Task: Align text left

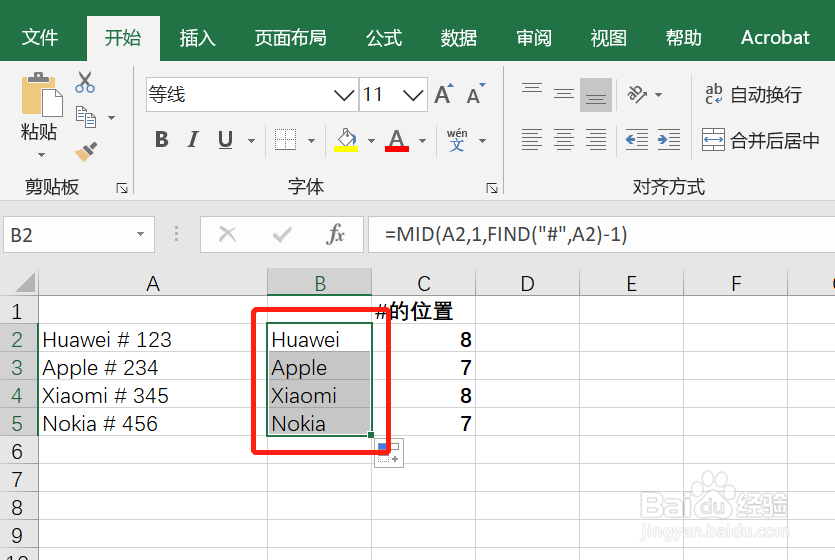Action: 532,140
